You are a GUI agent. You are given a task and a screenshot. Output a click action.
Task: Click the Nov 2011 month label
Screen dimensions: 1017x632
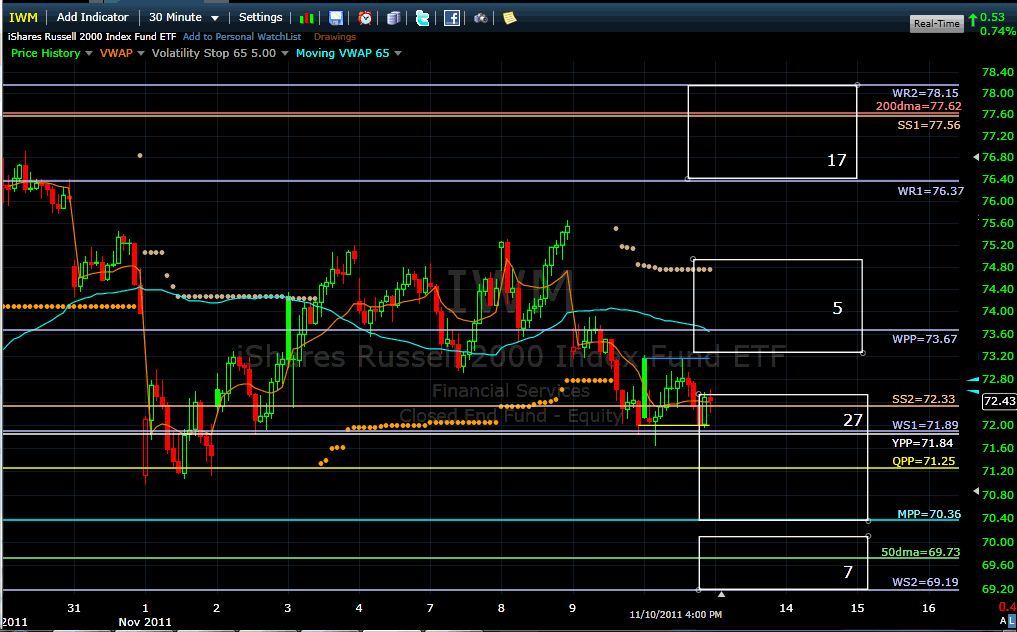145,622
